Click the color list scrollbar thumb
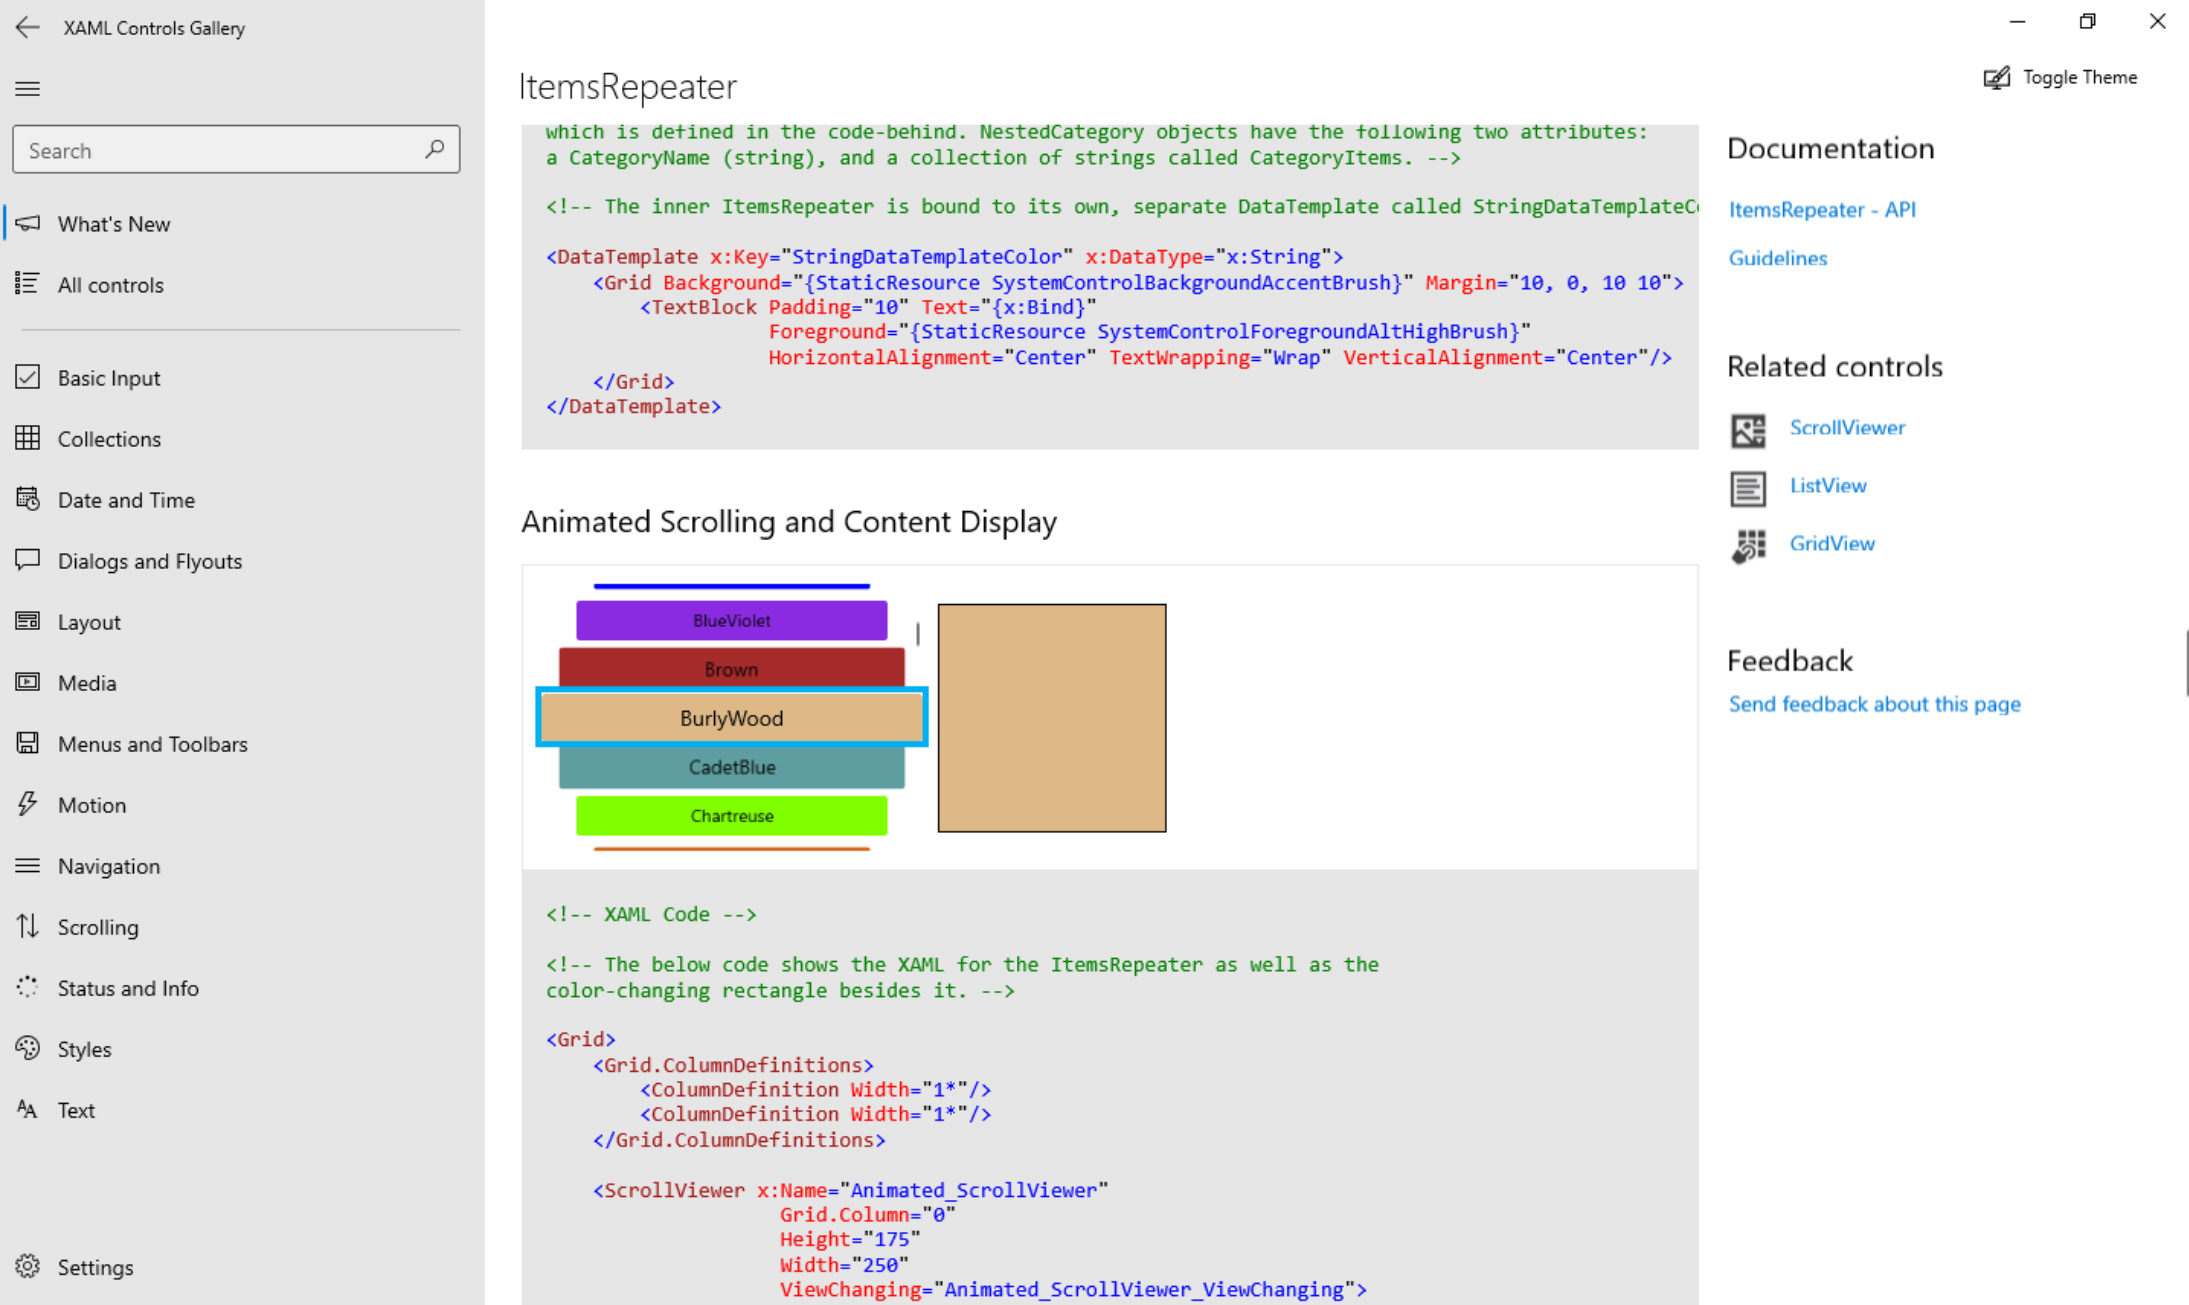2189x1305 pixels. 918,633
